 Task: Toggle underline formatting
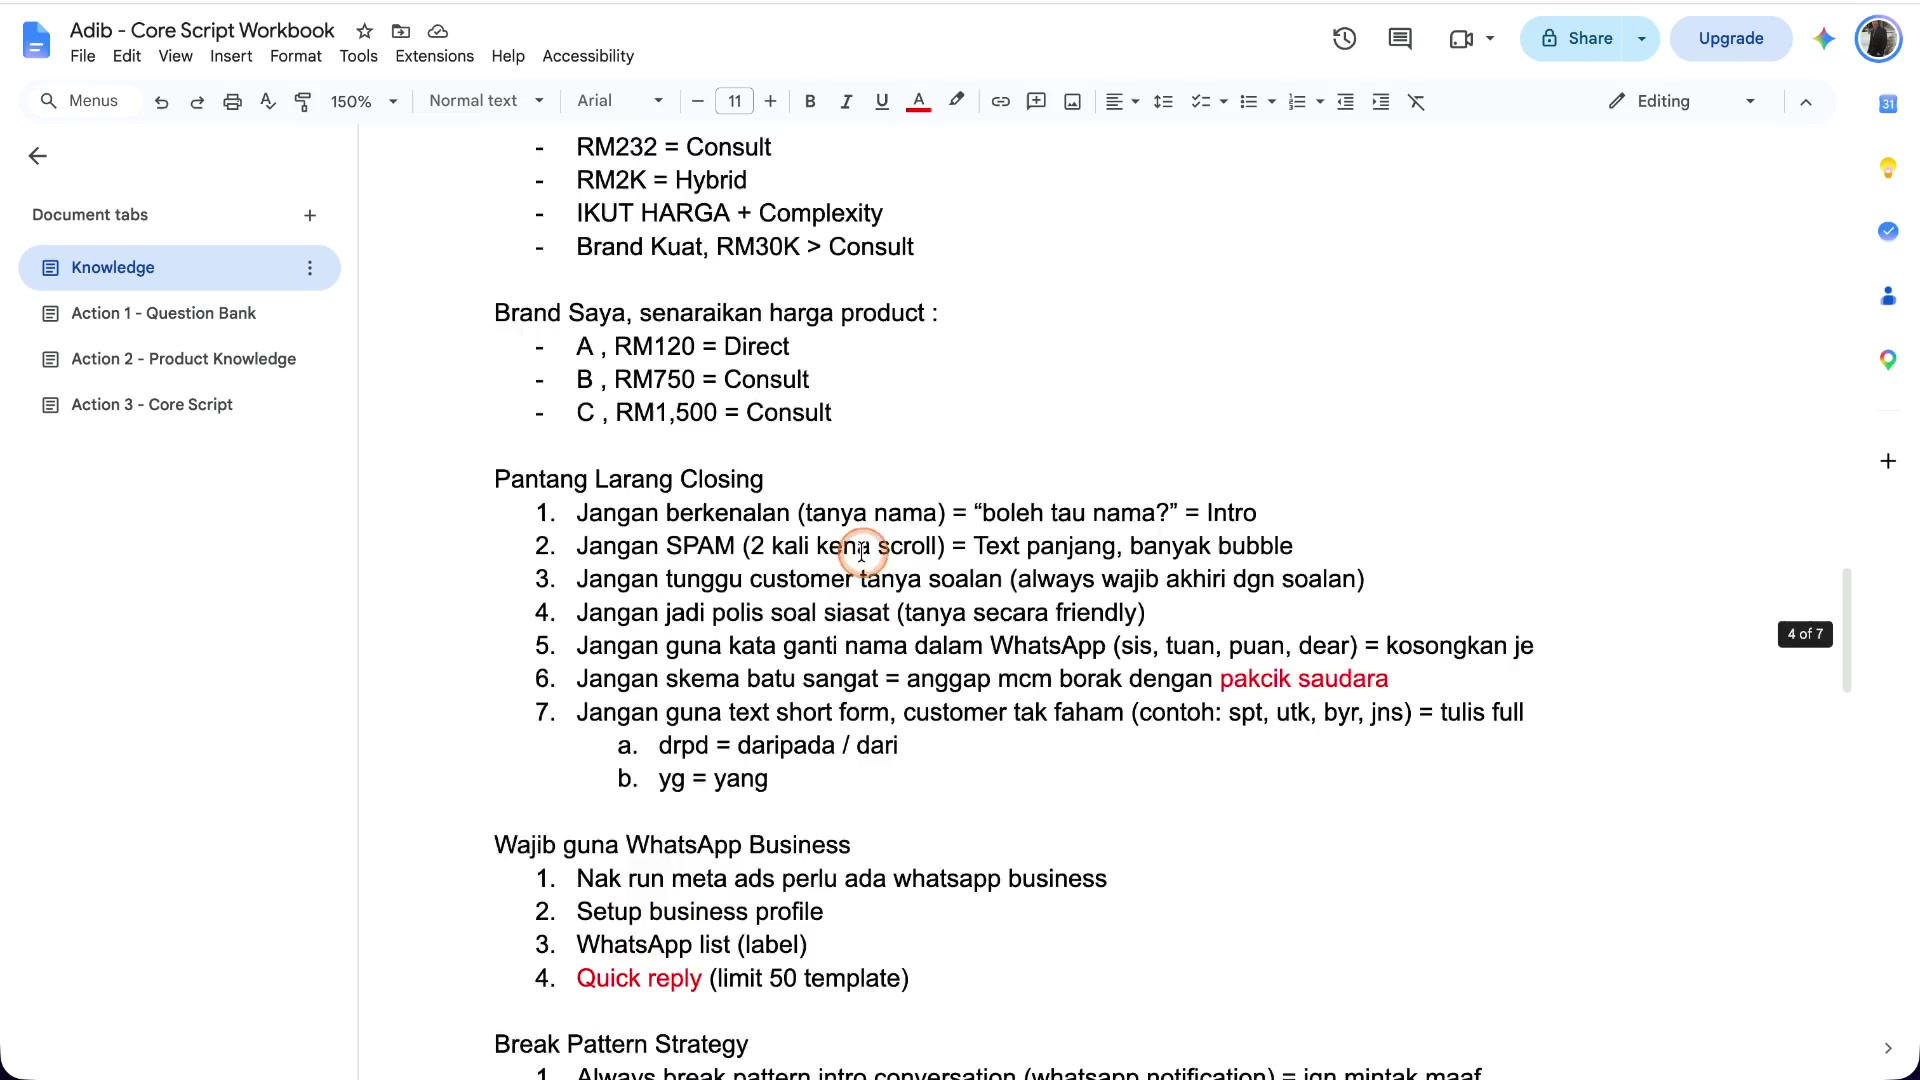tap(881, 101)
